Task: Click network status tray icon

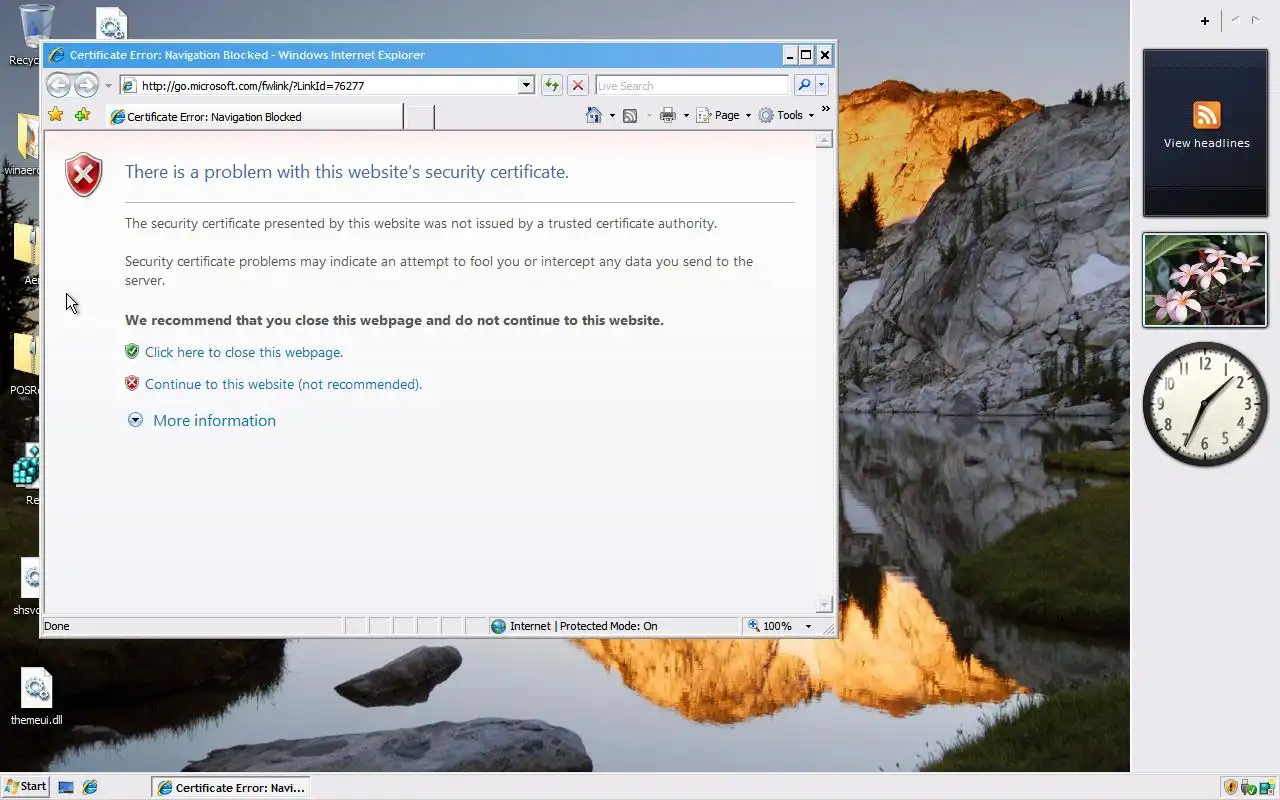Action: coord(1248,788)
